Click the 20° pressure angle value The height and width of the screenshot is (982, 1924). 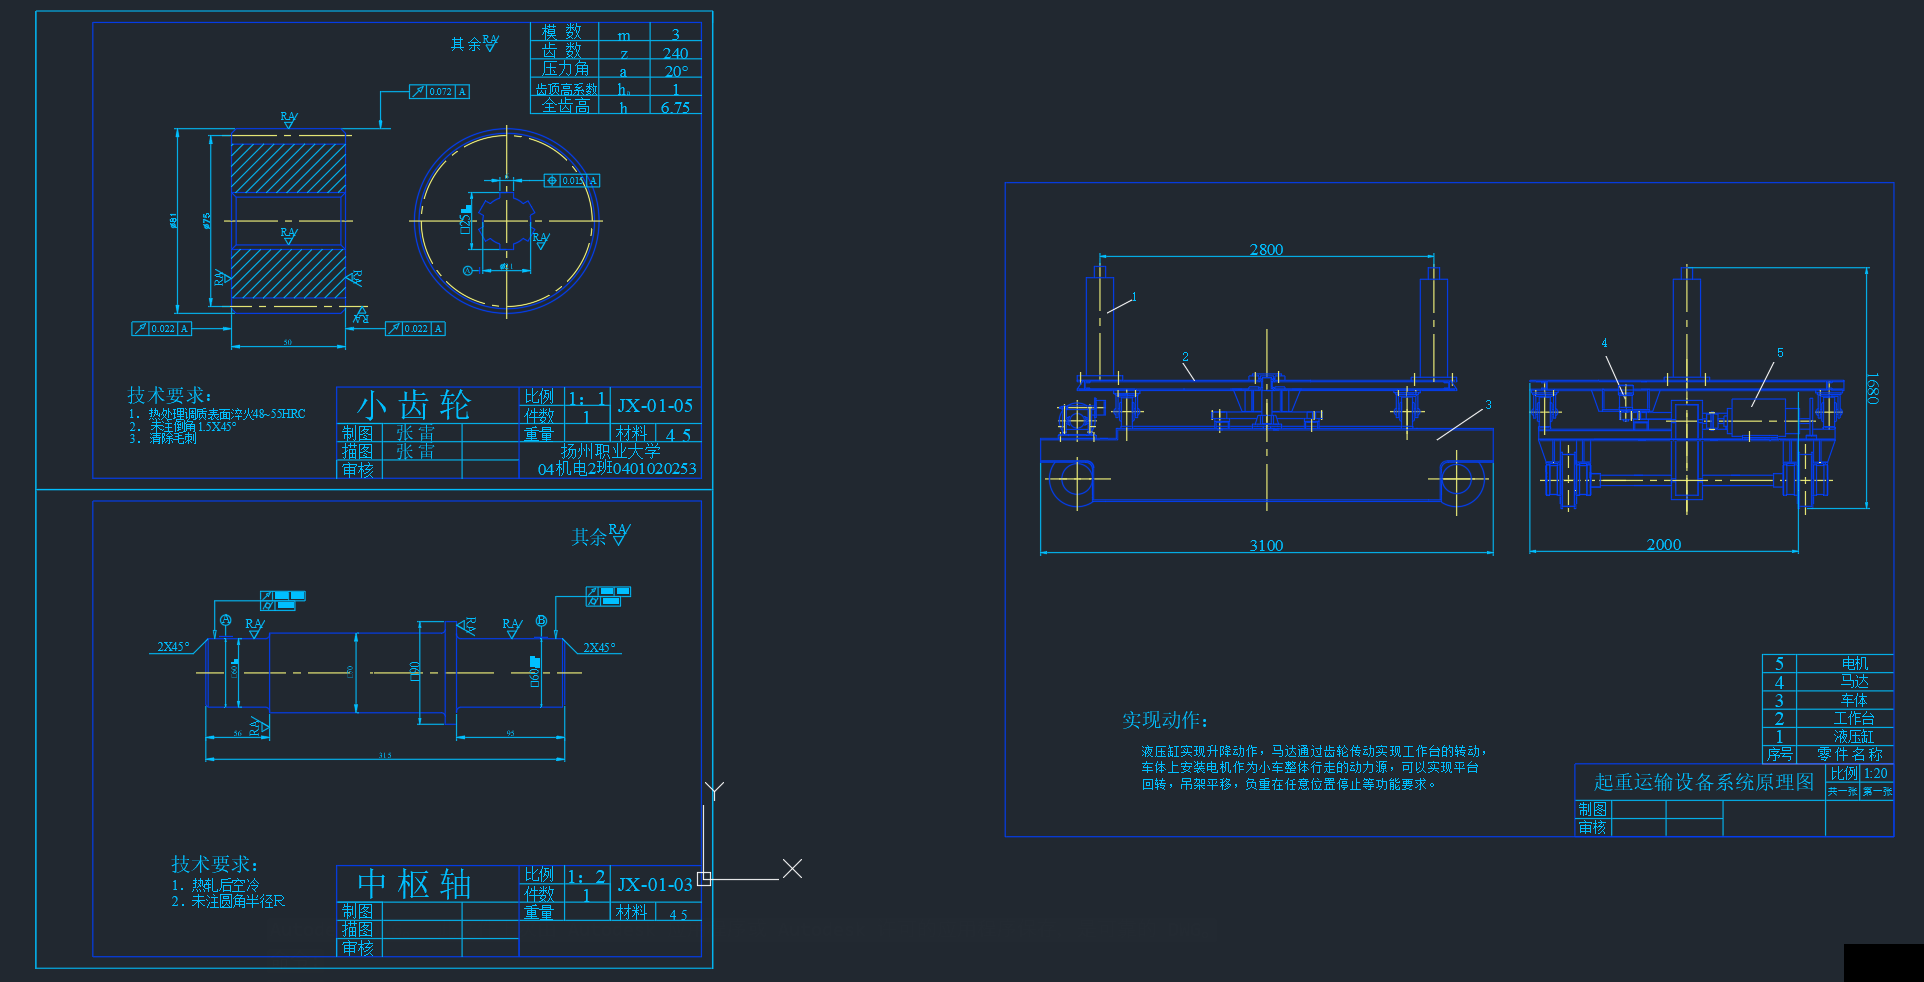coord(676,71)
